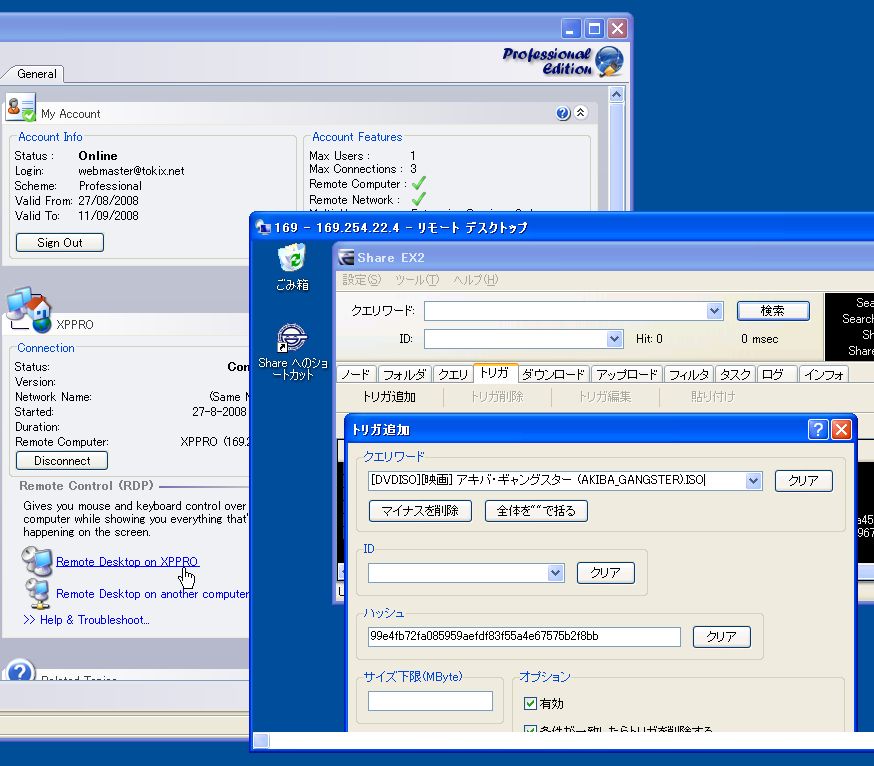Clear the dialog query word with クリア
The height and width of the screenshot is (766, 874).
[804, 481]
